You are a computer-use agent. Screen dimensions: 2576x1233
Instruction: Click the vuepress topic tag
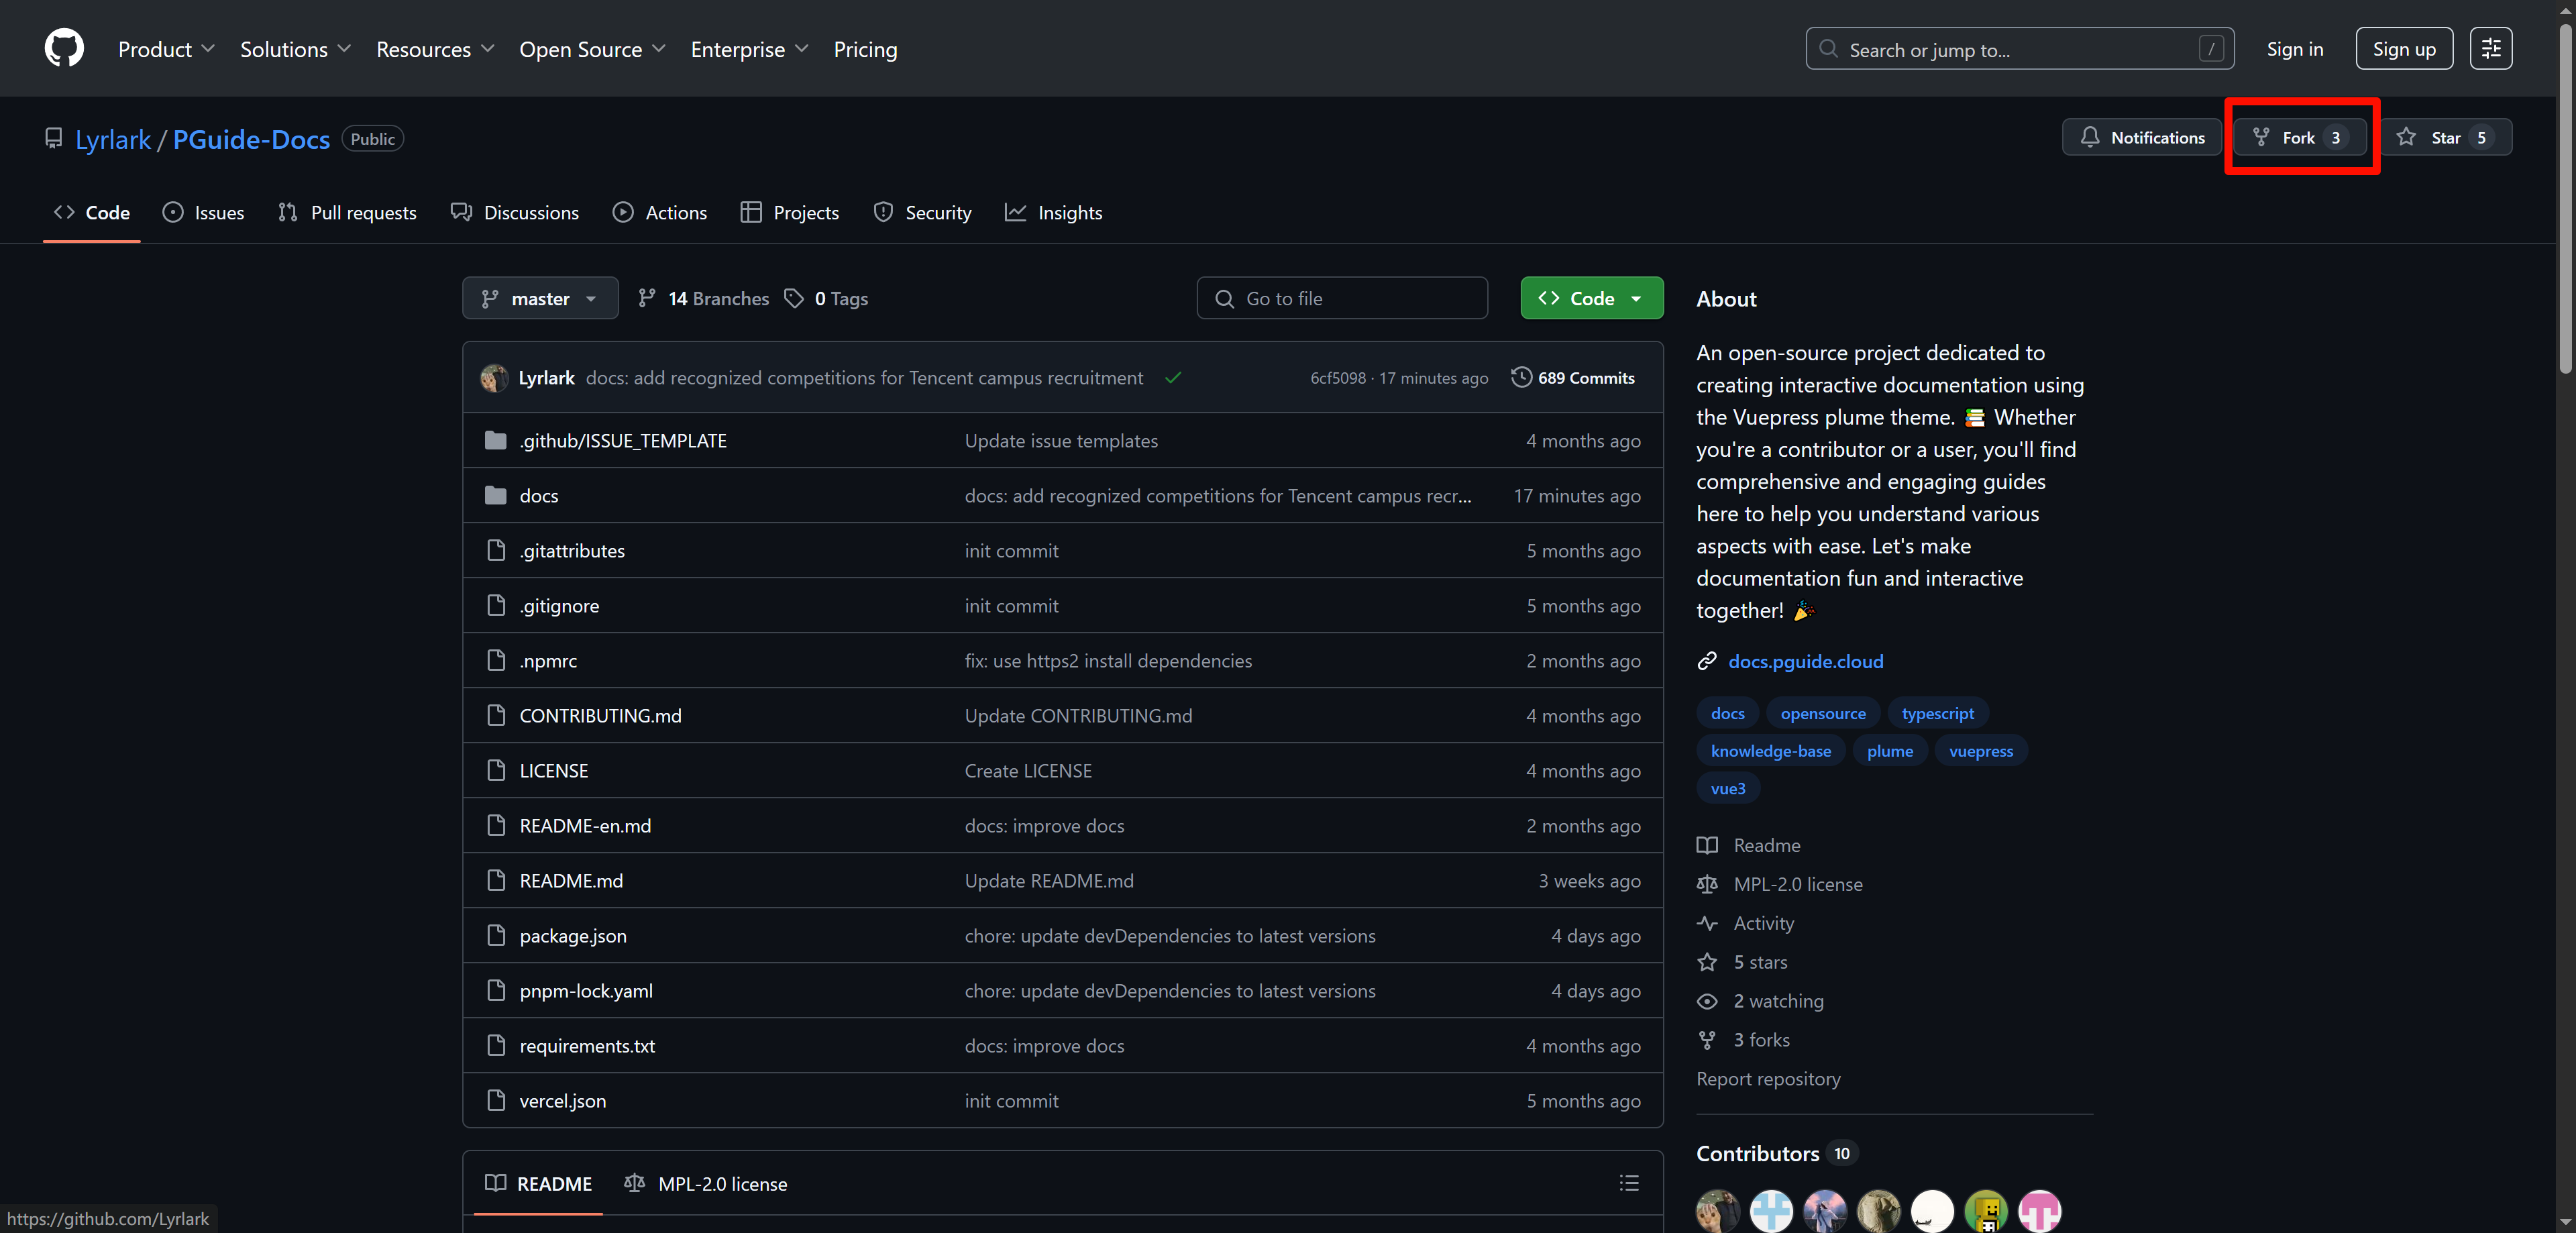[x=1980, y=751]
